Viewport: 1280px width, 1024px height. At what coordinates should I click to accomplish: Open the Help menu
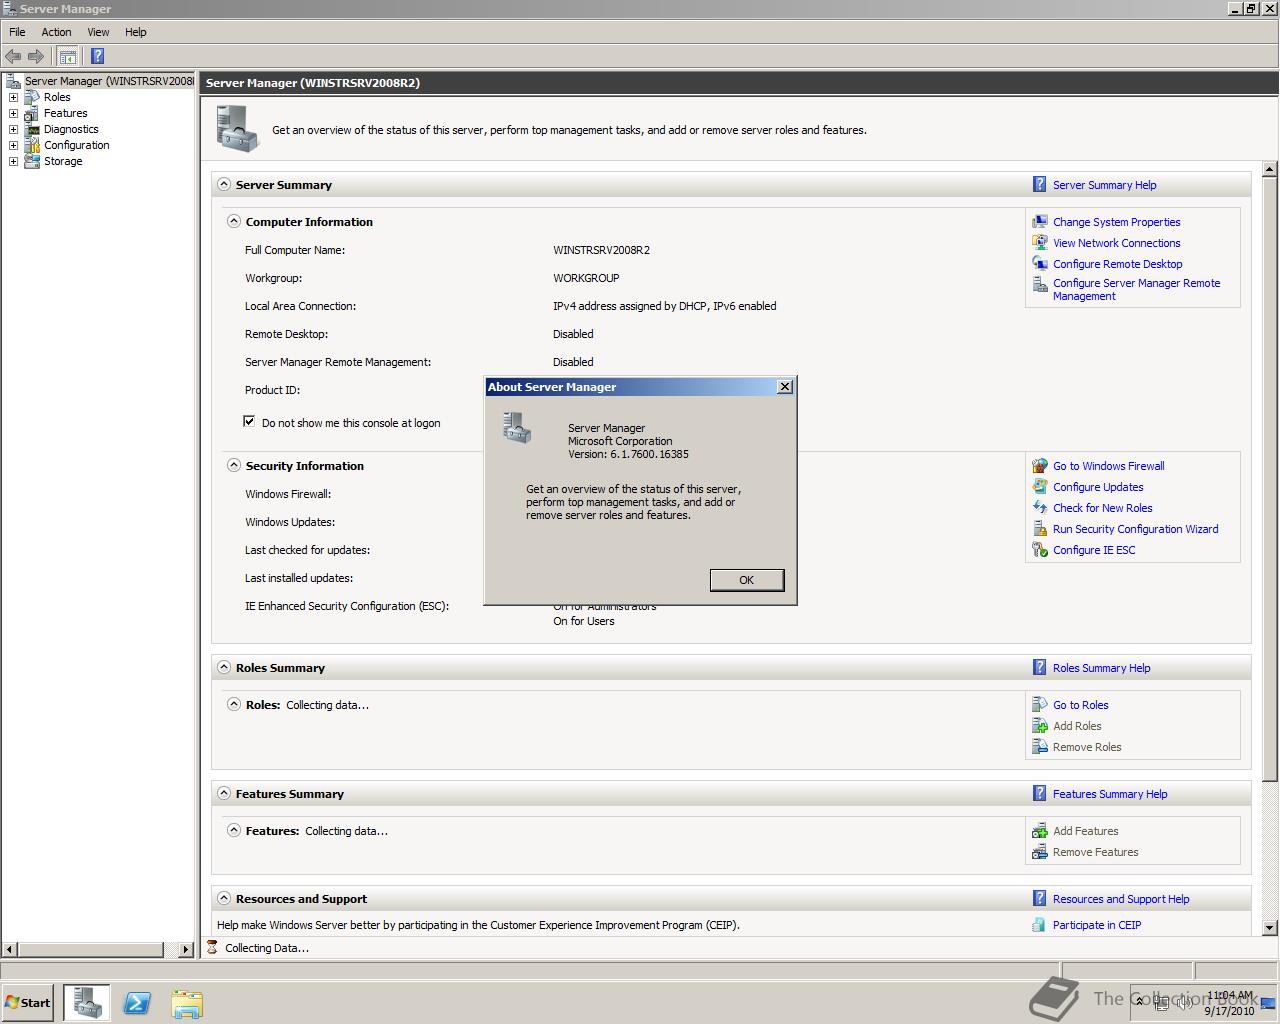point(136,32)
